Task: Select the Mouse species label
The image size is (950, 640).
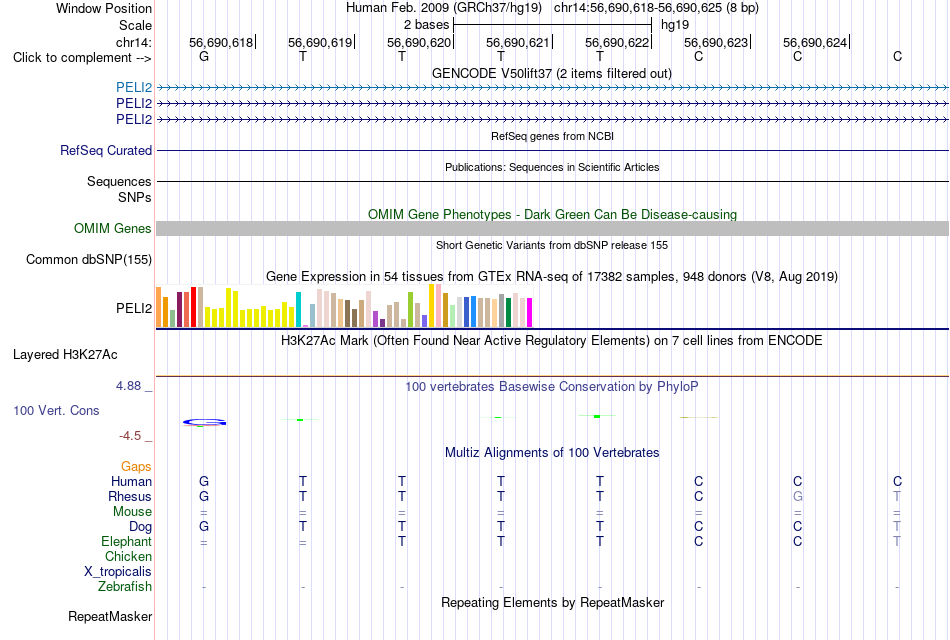Action: click(132, 512)
